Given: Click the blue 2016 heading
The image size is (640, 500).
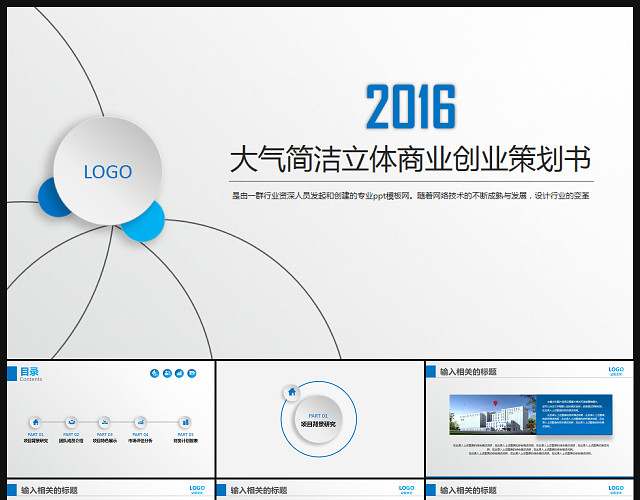Looking at the screenshot, I should (411, 107).
